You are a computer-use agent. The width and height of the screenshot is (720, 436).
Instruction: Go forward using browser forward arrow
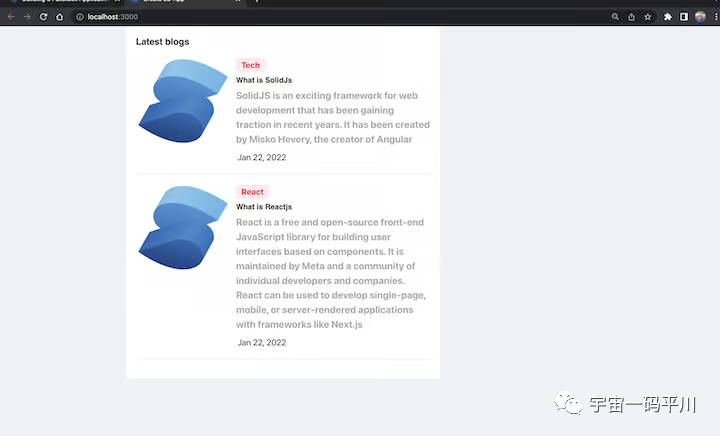click(x=27, y=17)
